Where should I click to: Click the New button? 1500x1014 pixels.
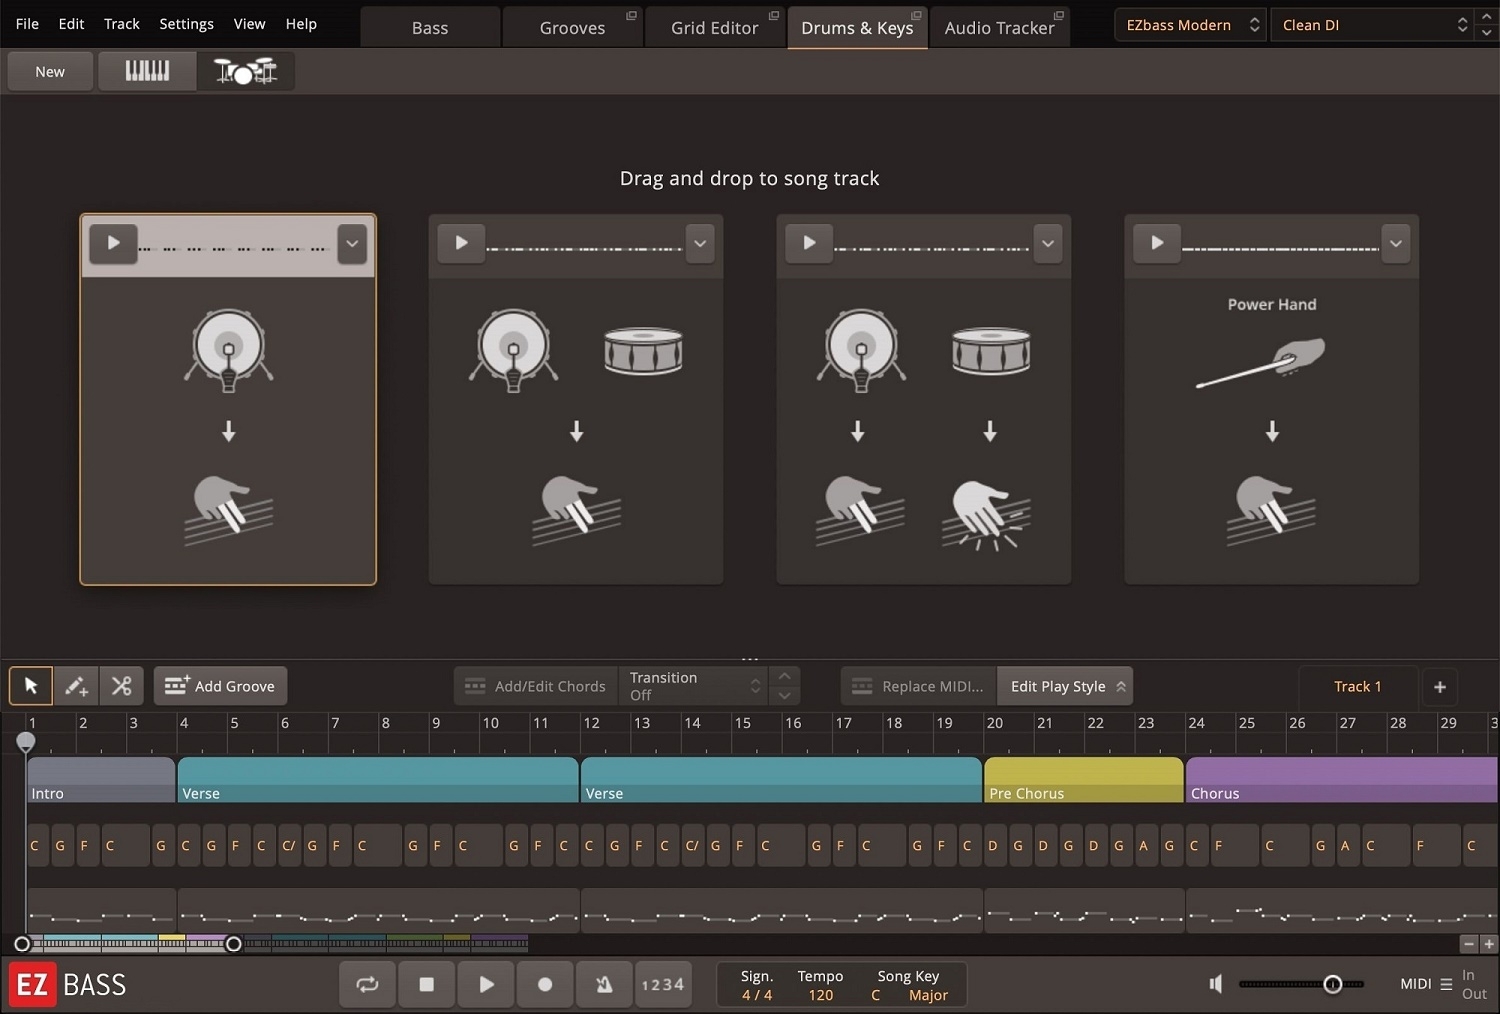click(50, 71)
